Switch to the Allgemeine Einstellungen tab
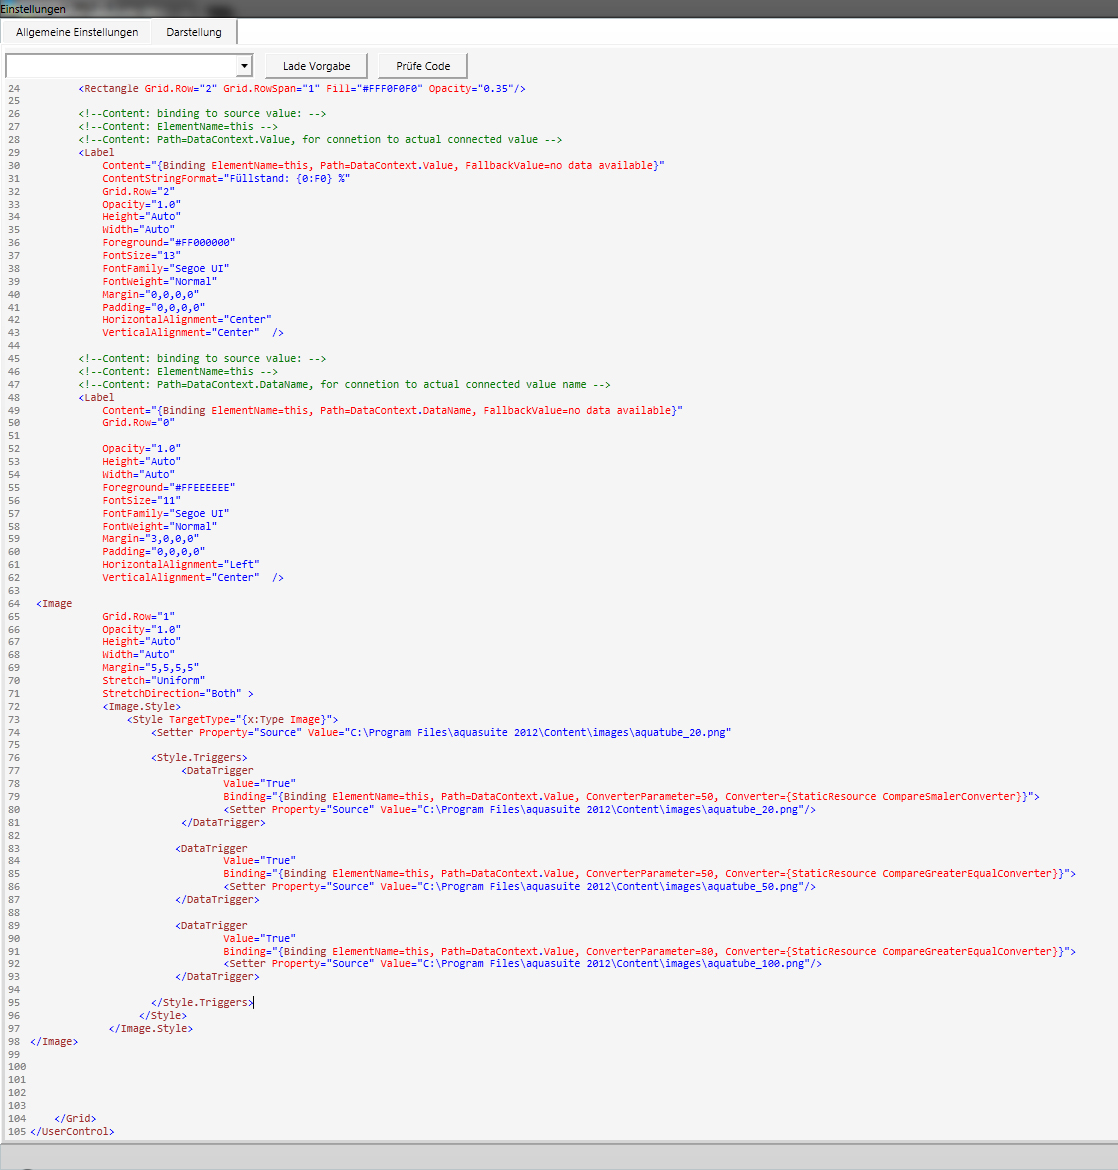 pos(77,32)
